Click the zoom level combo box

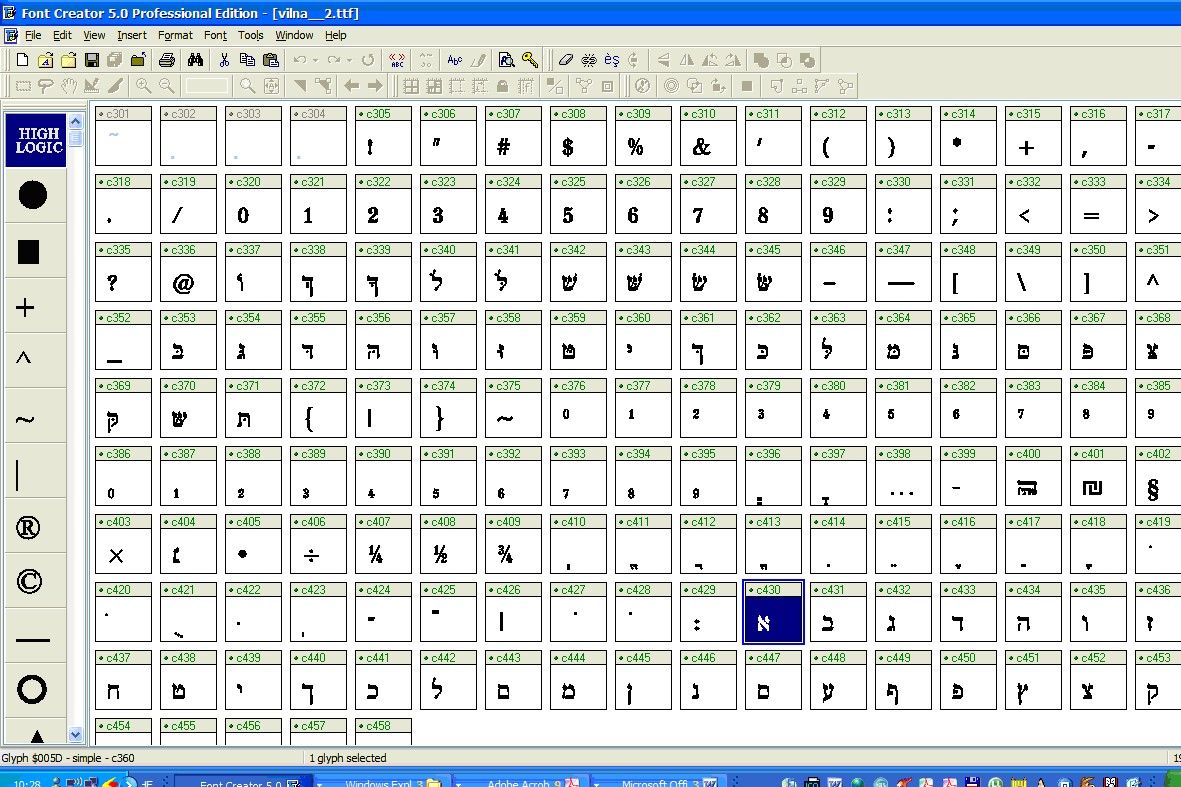(207, 86)
